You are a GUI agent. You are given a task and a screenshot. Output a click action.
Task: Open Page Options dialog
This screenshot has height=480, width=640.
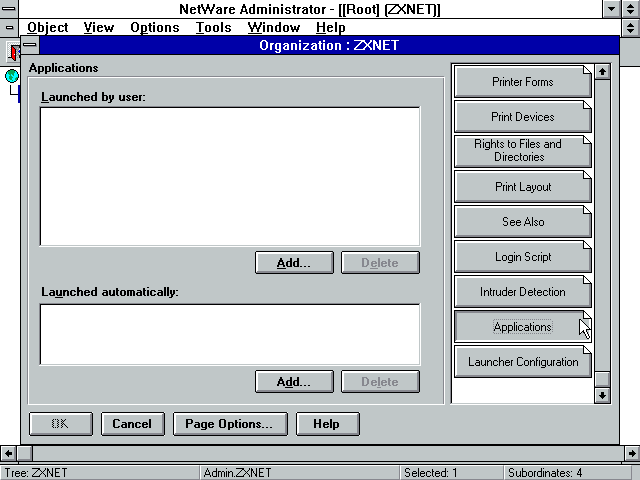230,424
